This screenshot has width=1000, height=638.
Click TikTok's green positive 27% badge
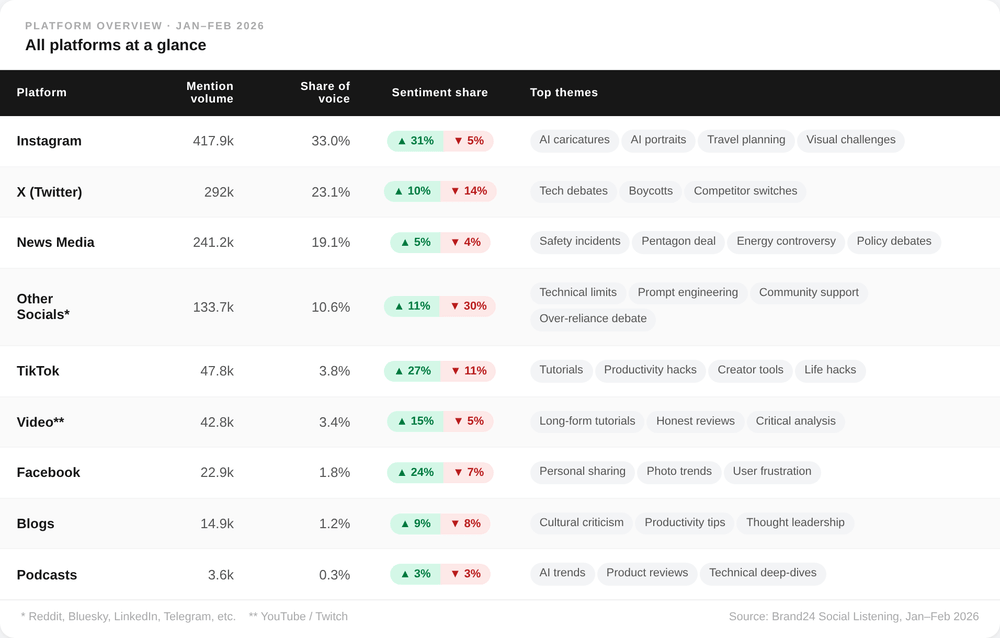pyautogui.click(x=412, y=371)
